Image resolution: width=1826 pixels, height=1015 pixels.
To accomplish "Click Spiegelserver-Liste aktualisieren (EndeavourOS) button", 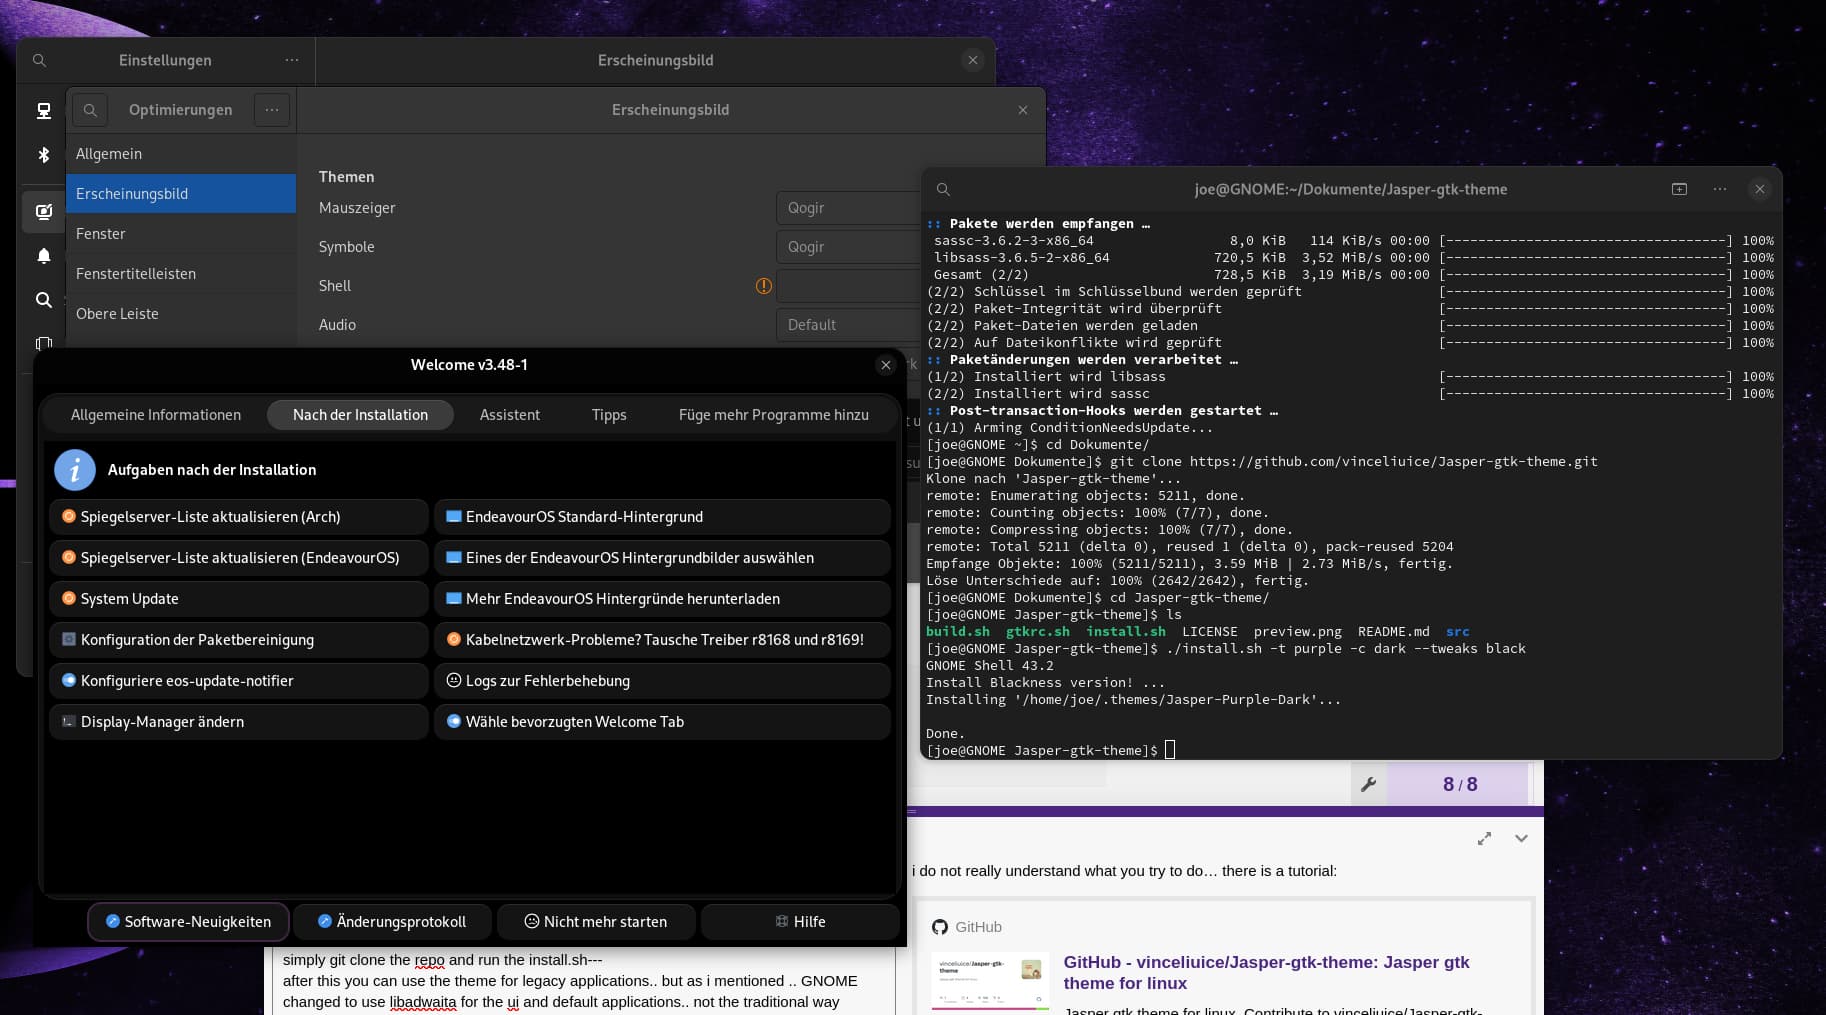I will (239, 558).
